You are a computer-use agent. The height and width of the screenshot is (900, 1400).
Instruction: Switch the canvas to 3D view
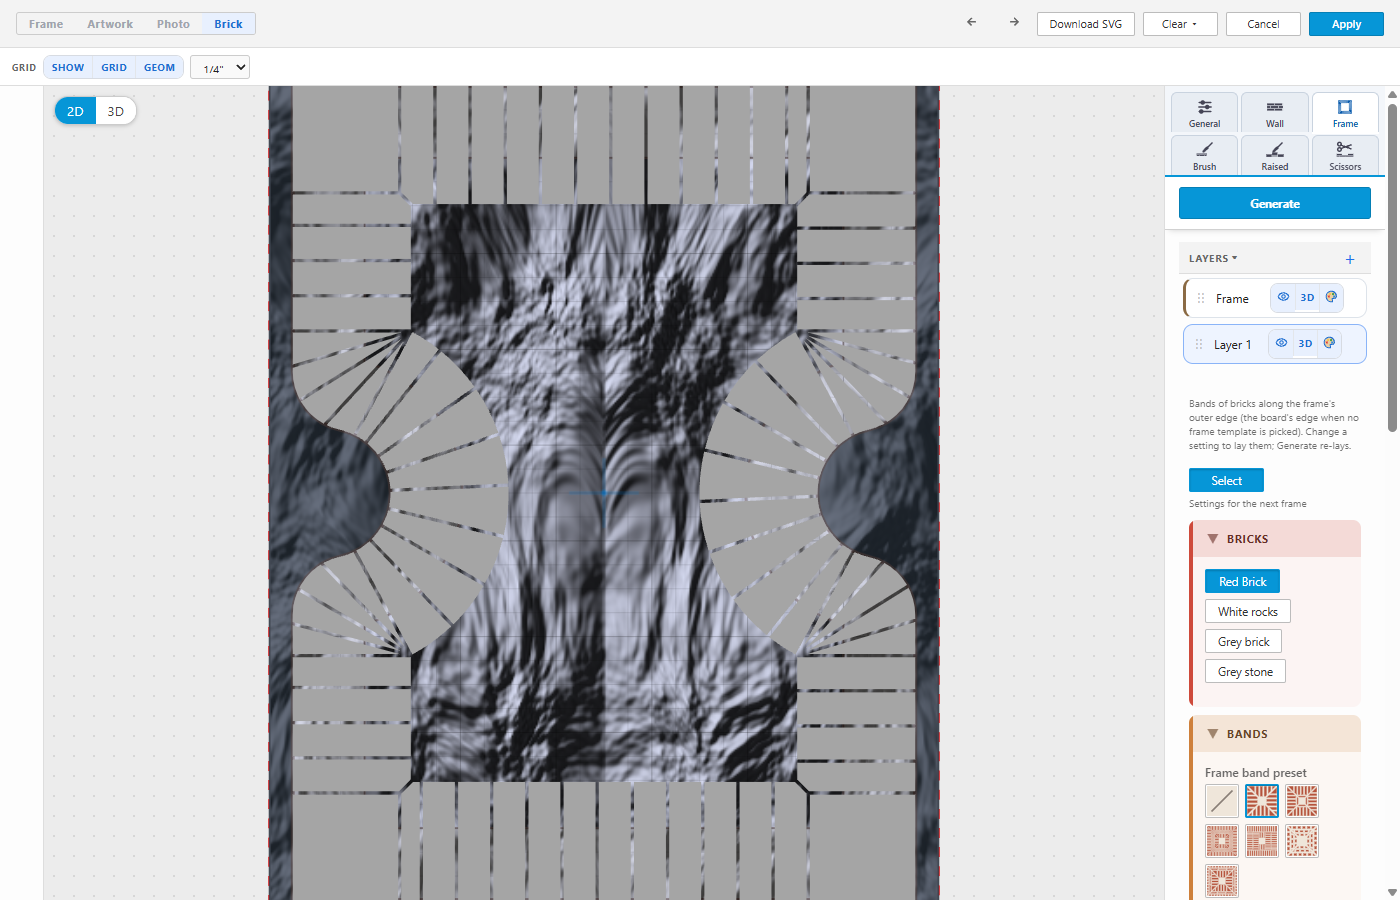point(116,111)
